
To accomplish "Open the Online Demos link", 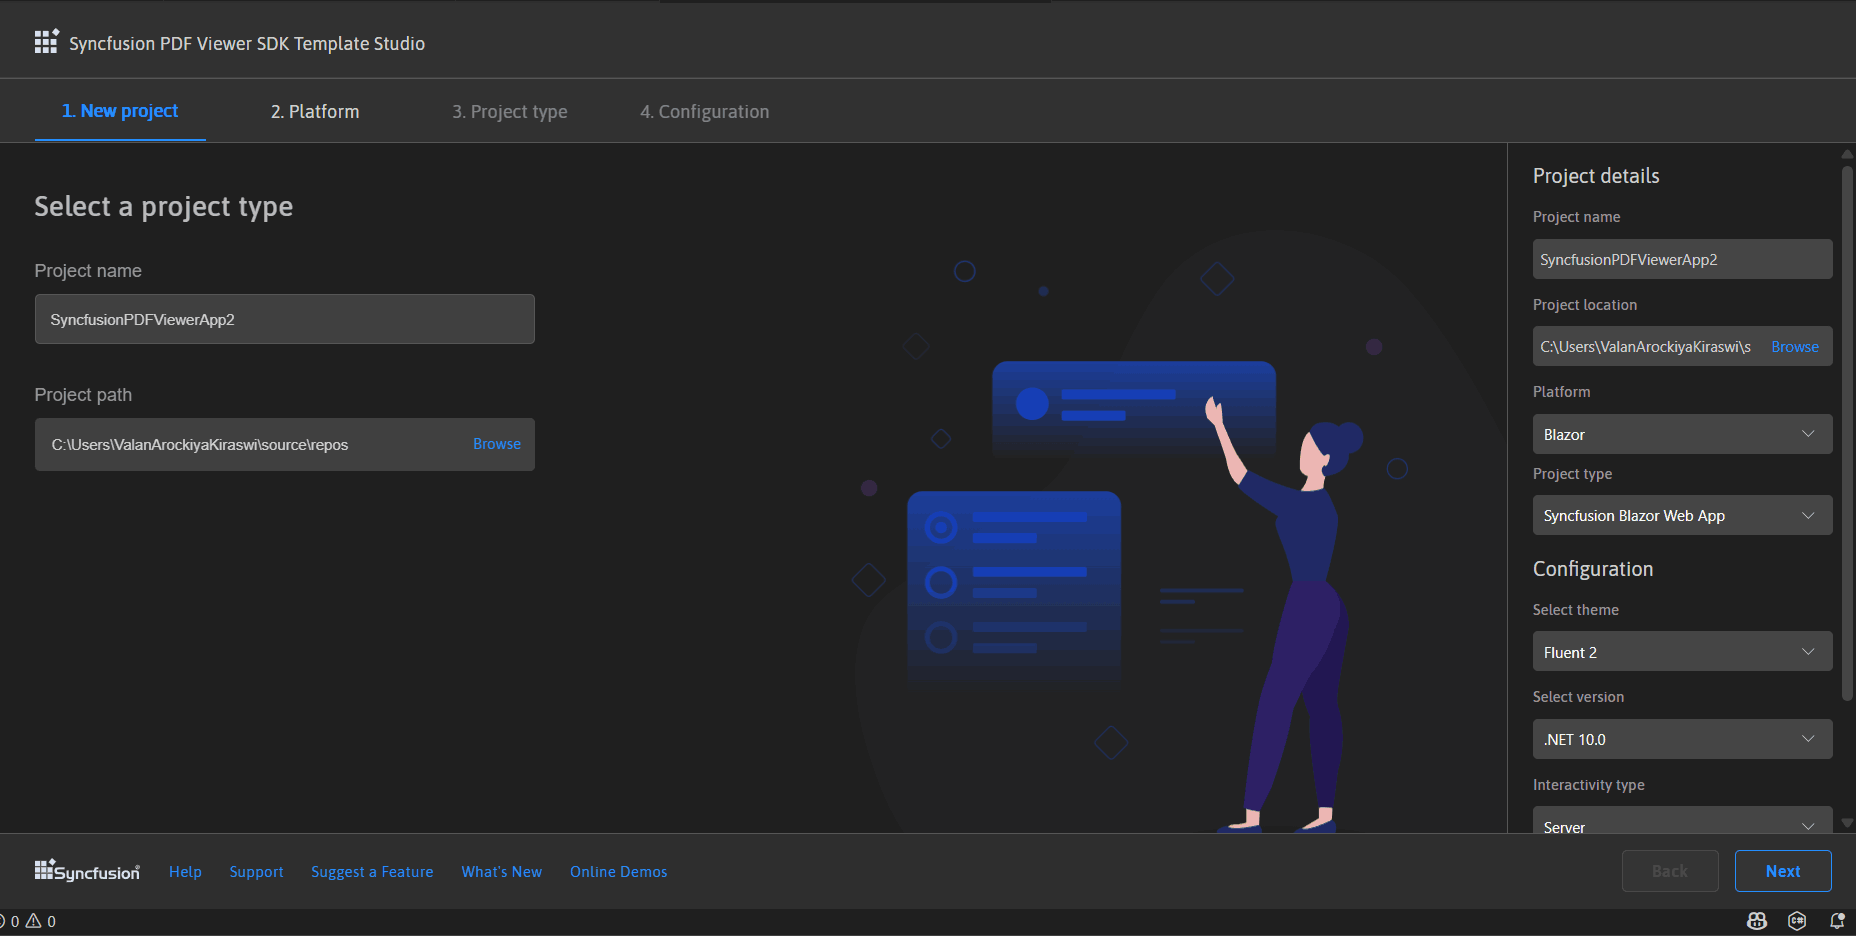I will (618, 872).
